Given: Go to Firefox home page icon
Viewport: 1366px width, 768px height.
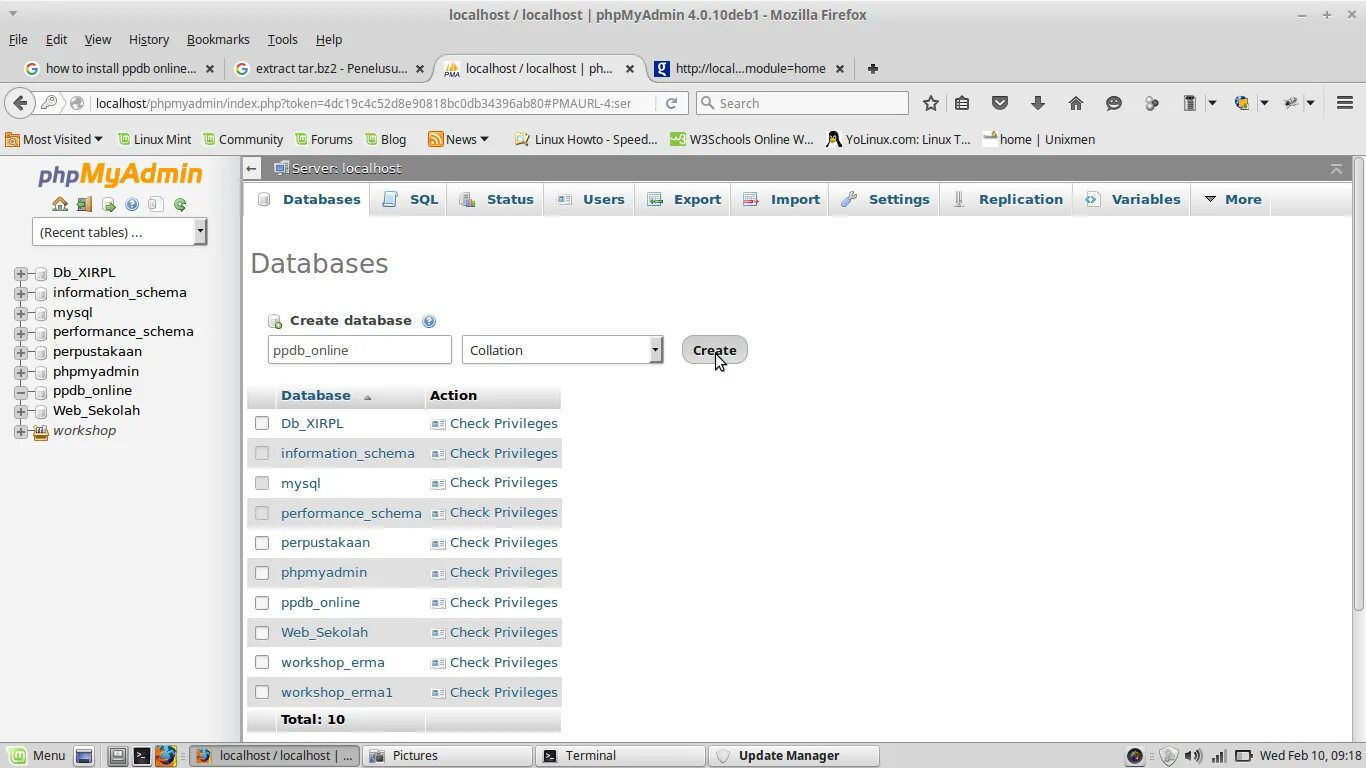Looking at the screenshot, I should [1076, 103].
